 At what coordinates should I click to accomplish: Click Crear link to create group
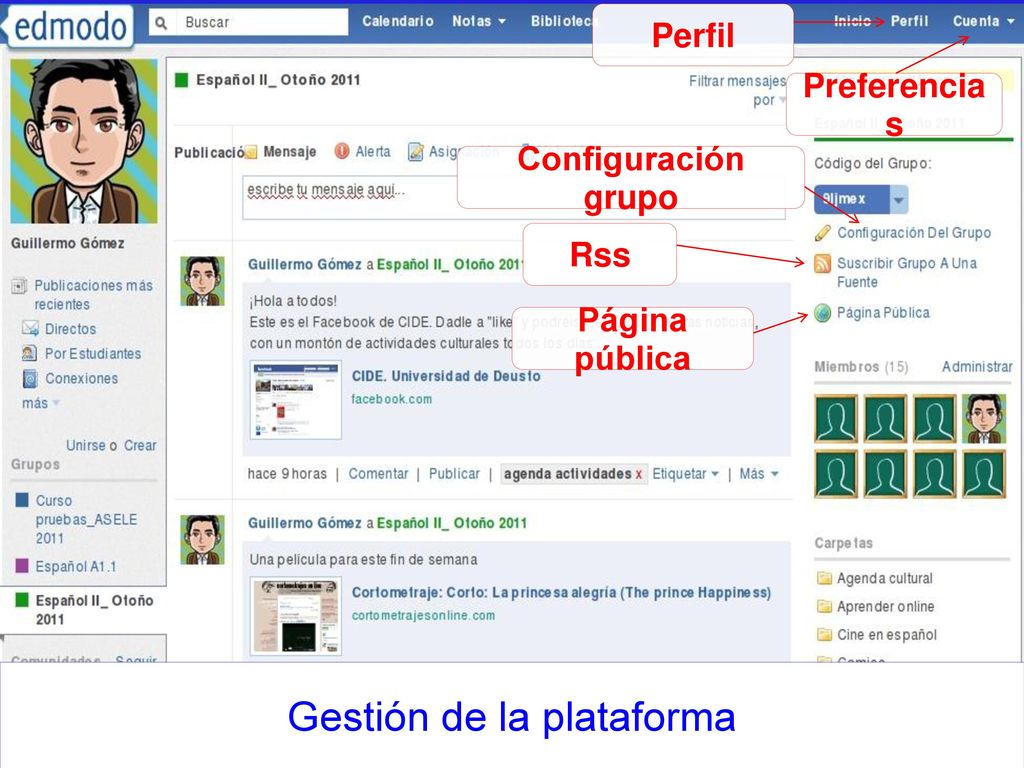click(x=140, y=445)
